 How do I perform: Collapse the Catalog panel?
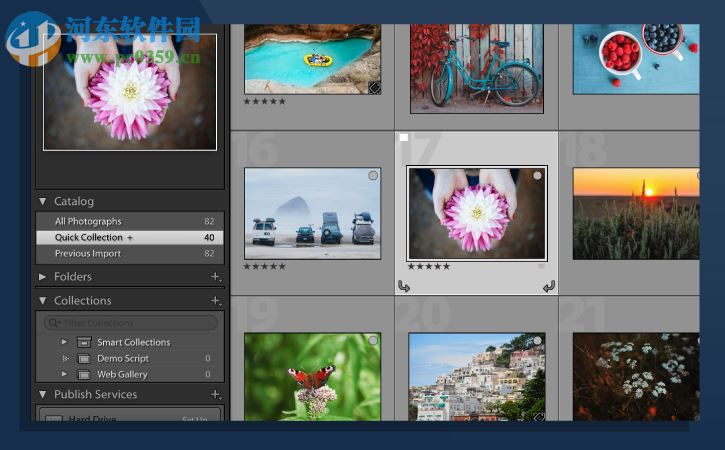coord(43,201)
